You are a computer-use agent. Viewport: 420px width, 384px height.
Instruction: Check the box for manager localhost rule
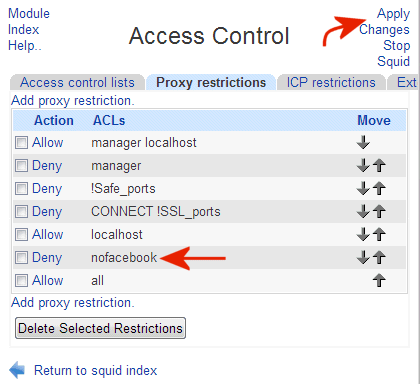(x=21, y=143)
